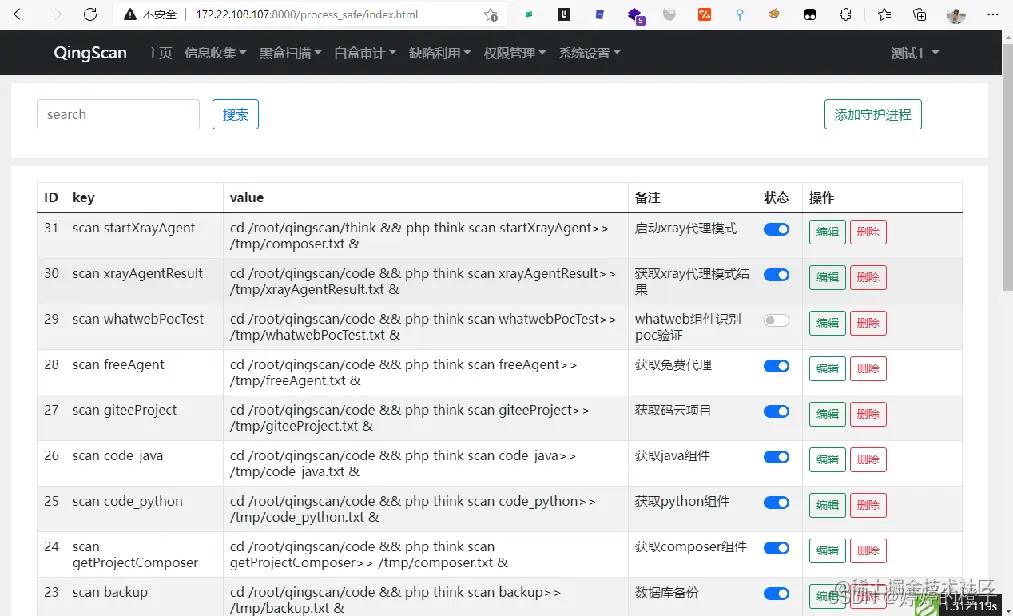This screenshot has height=616, width=1013.
Task: Click inside the search input field
Action: 117,114
